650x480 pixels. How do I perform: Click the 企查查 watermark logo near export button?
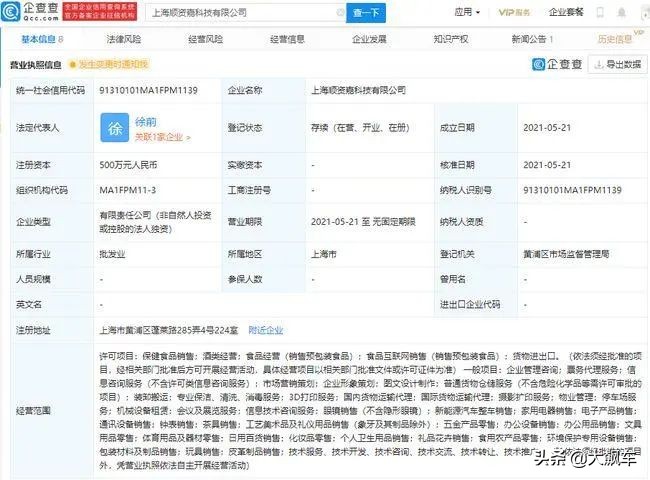(x=557, y=65)
